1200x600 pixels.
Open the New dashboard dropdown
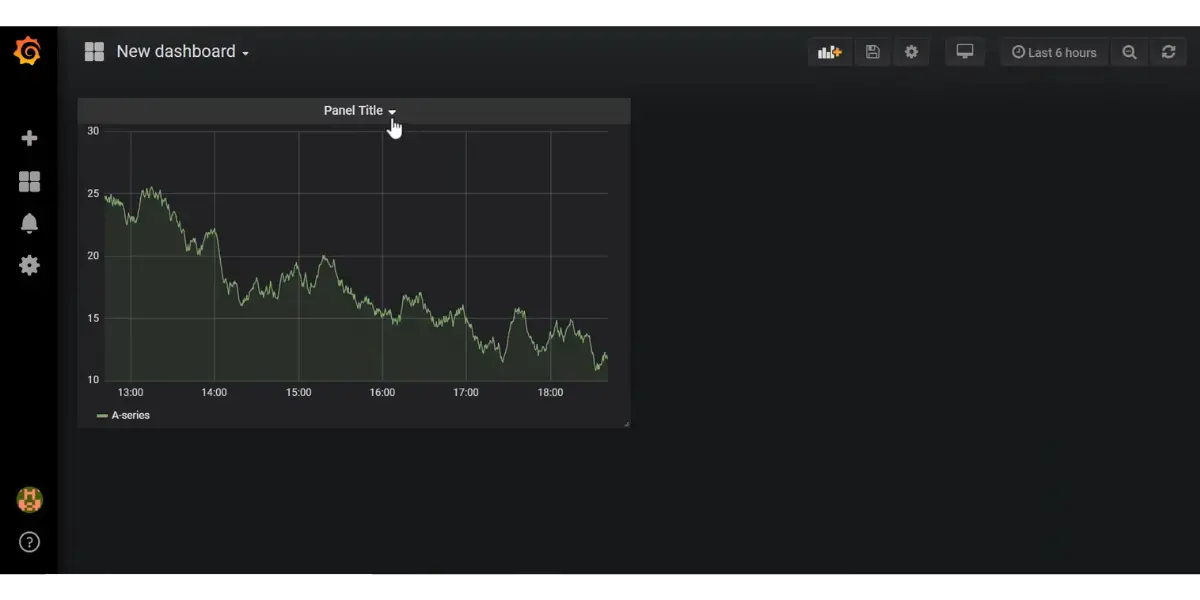(x=183, y=52)
